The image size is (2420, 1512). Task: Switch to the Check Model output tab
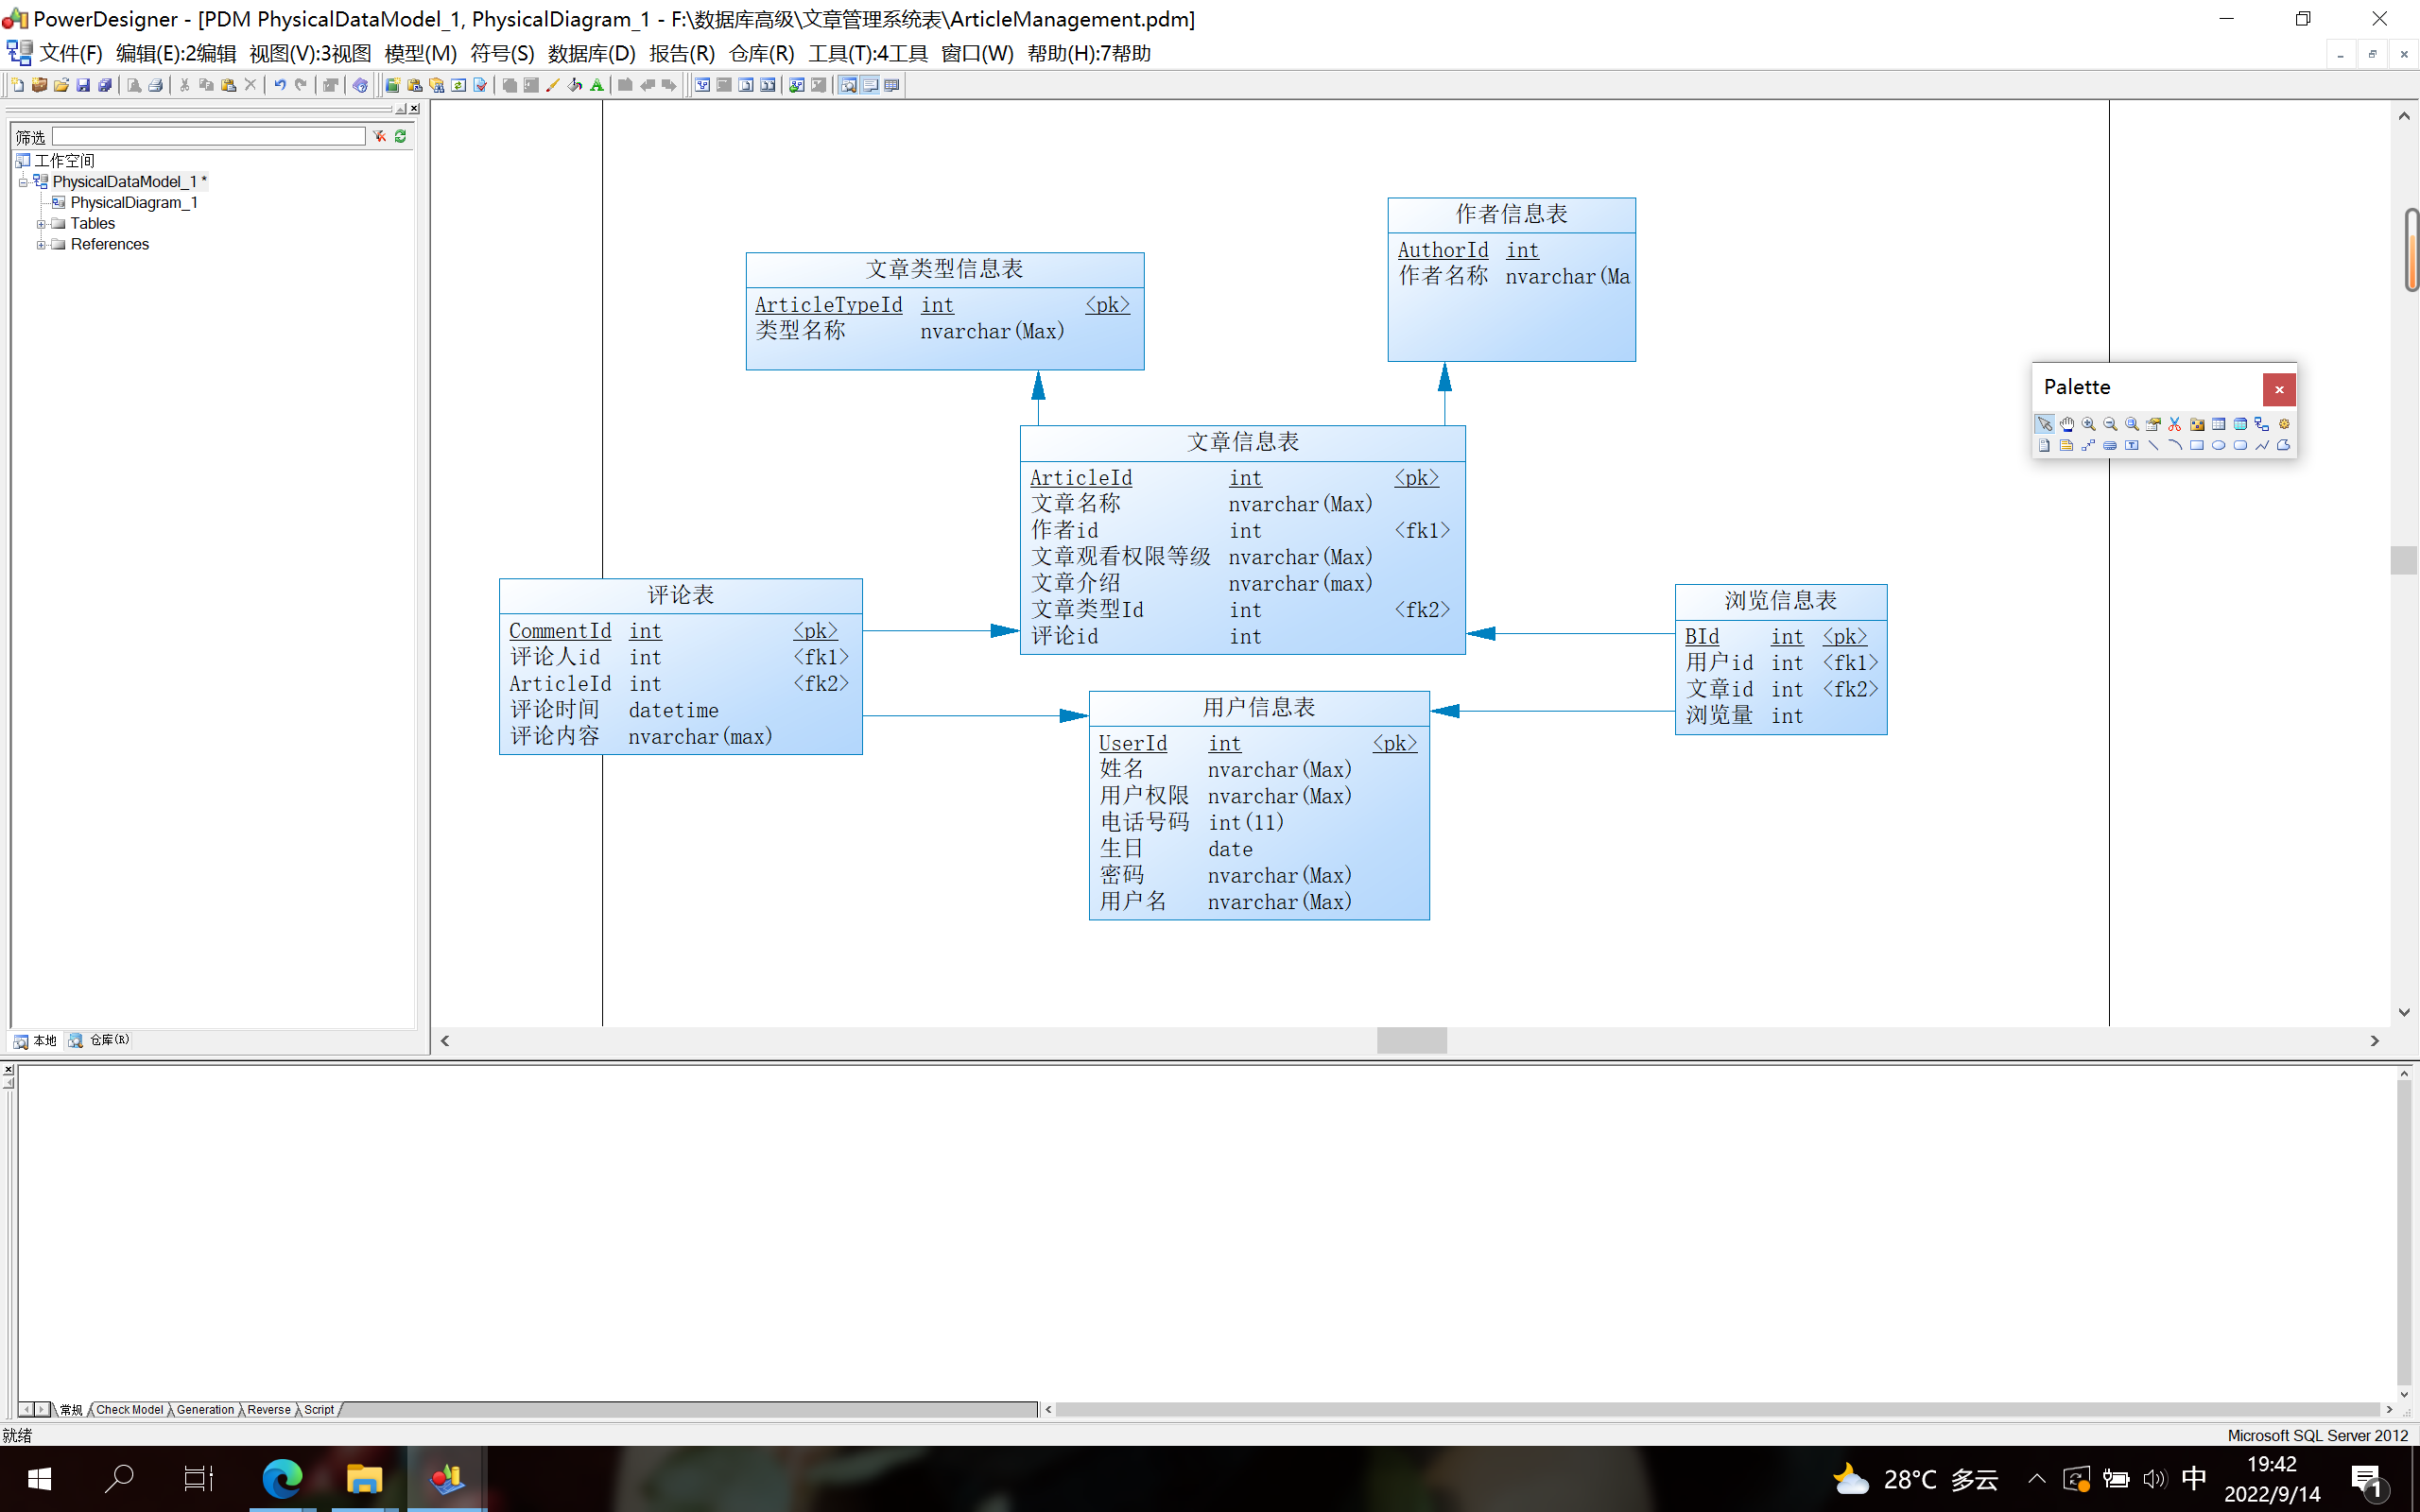point(129,1409)
